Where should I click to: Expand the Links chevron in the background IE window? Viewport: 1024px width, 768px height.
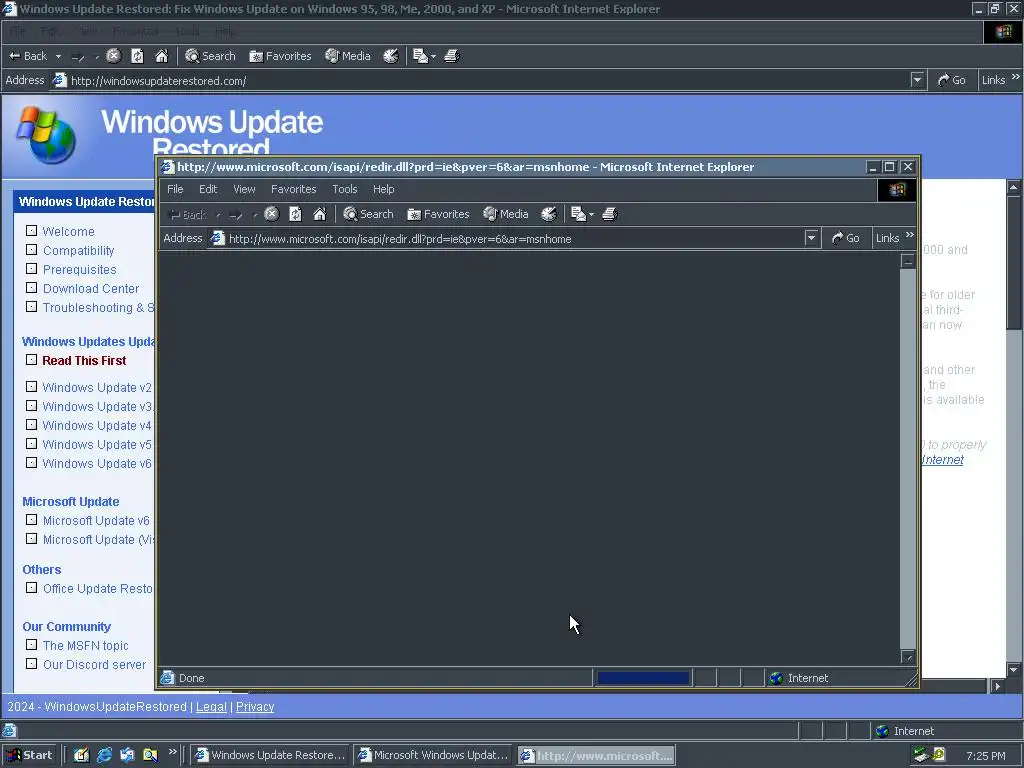click(1016, 76)
